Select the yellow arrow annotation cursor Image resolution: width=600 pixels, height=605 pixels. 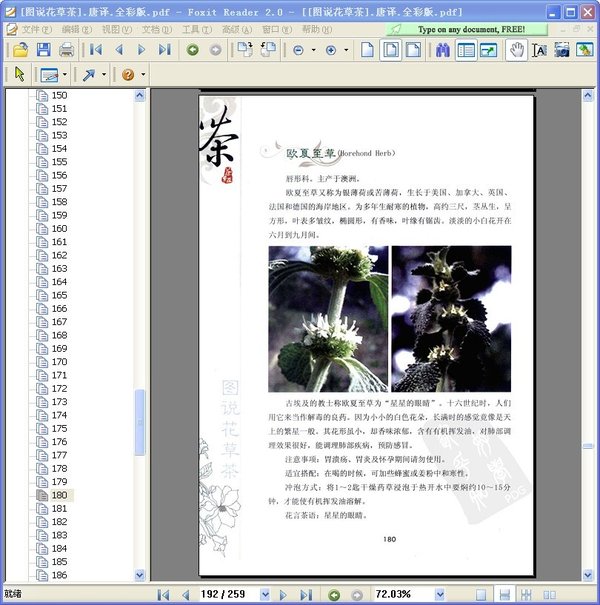click(19, 74)
